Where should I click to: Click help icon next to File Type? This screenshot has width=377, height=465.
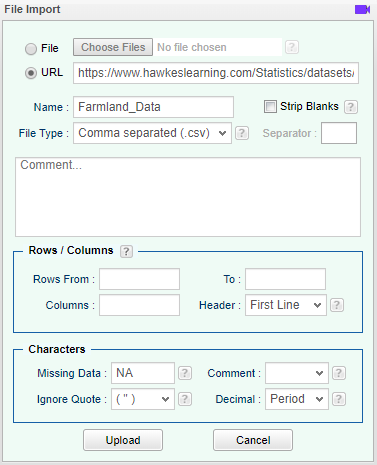242,133
